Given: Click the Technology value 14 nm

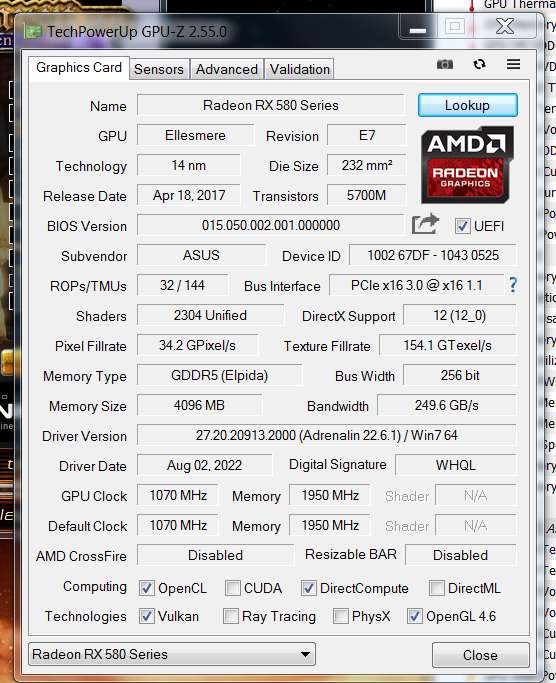Looking at the screenshot, I should [x=189, y=165].
